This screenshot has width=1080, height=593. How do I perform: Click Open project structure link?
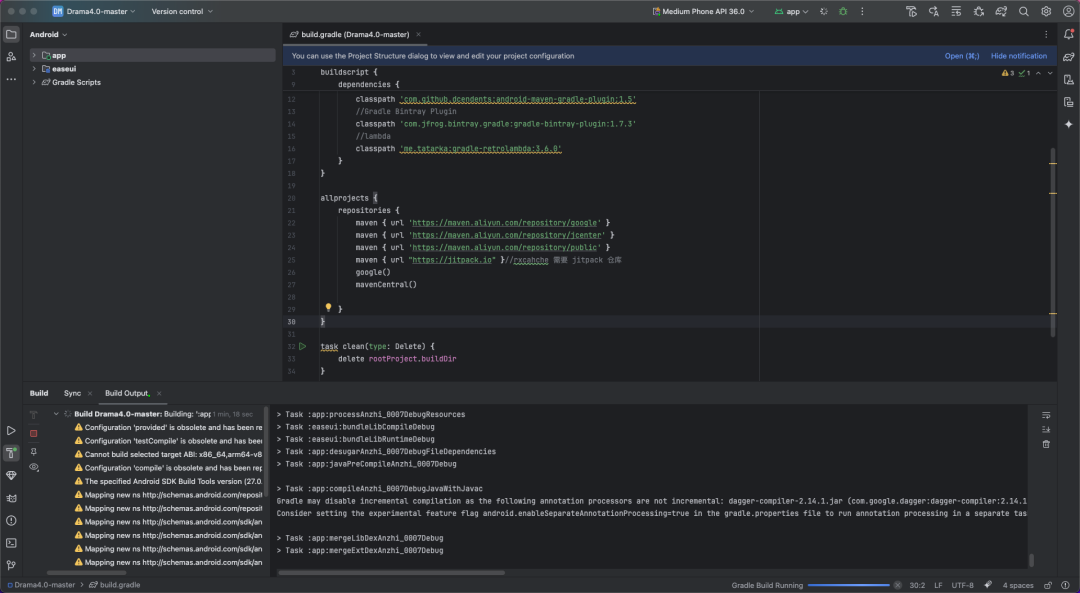click(961, 56)
